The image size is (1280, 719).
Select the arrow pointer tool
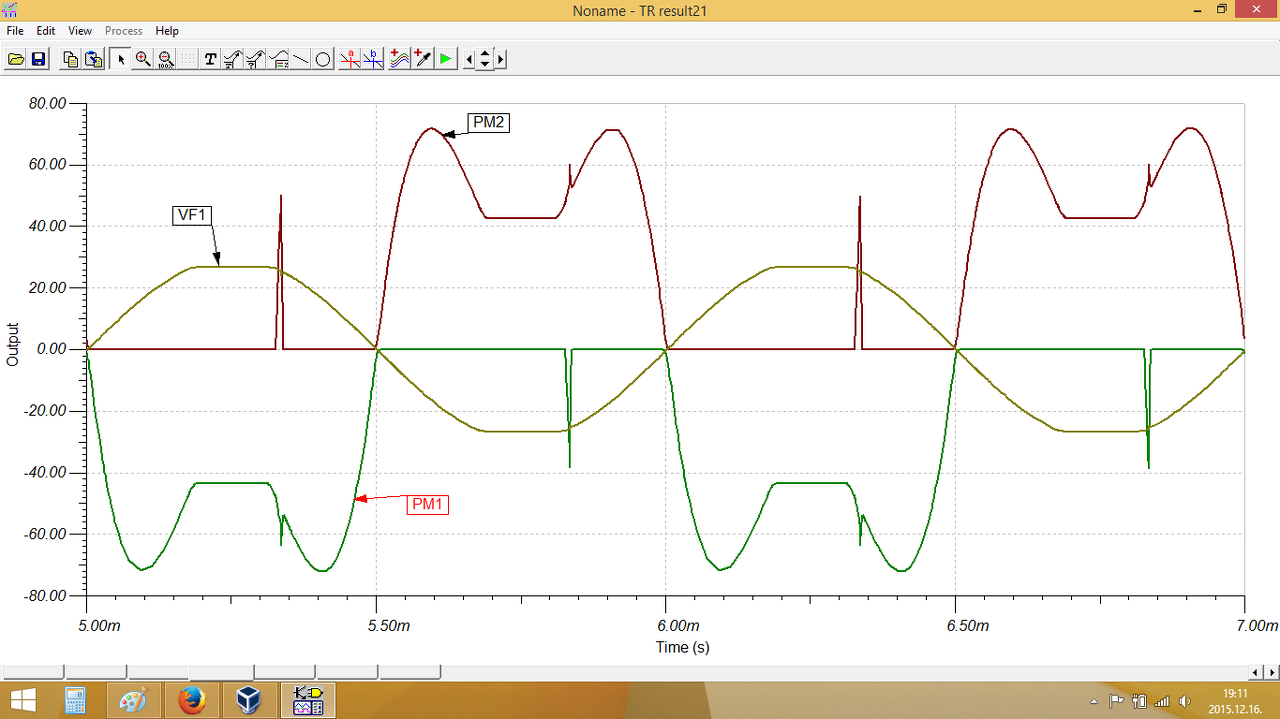pos(121,59)
